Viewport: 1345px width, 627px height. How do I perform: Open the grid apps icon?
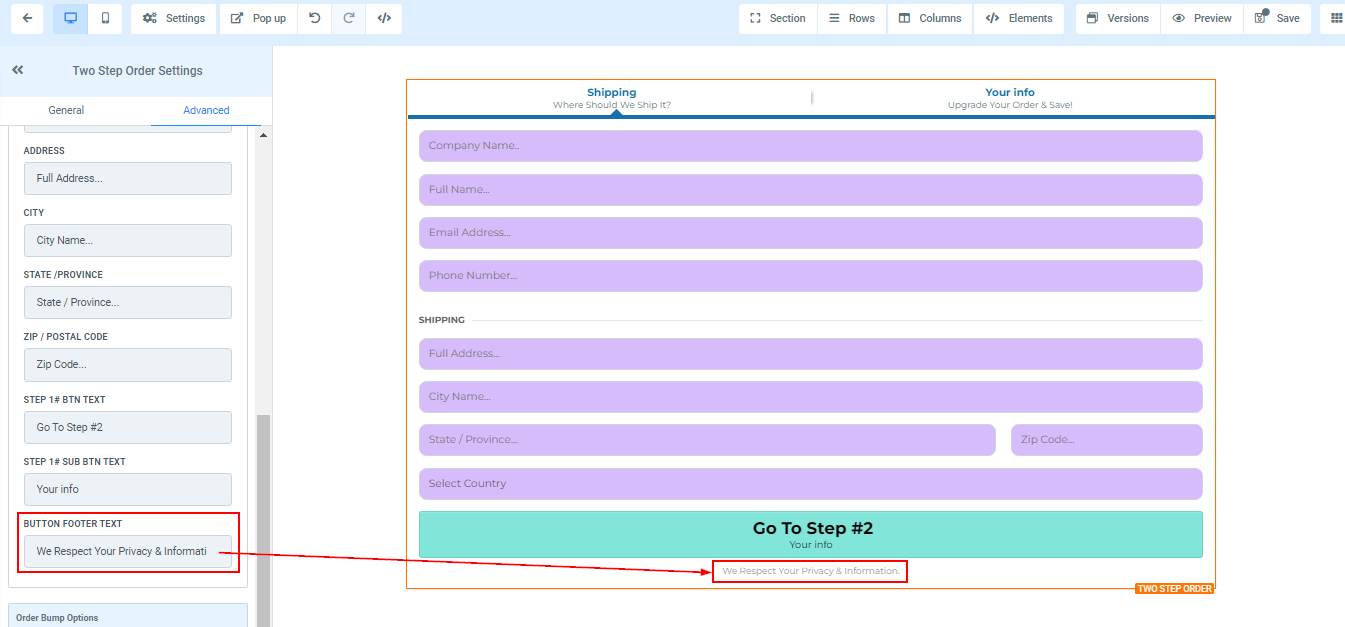1336,18
